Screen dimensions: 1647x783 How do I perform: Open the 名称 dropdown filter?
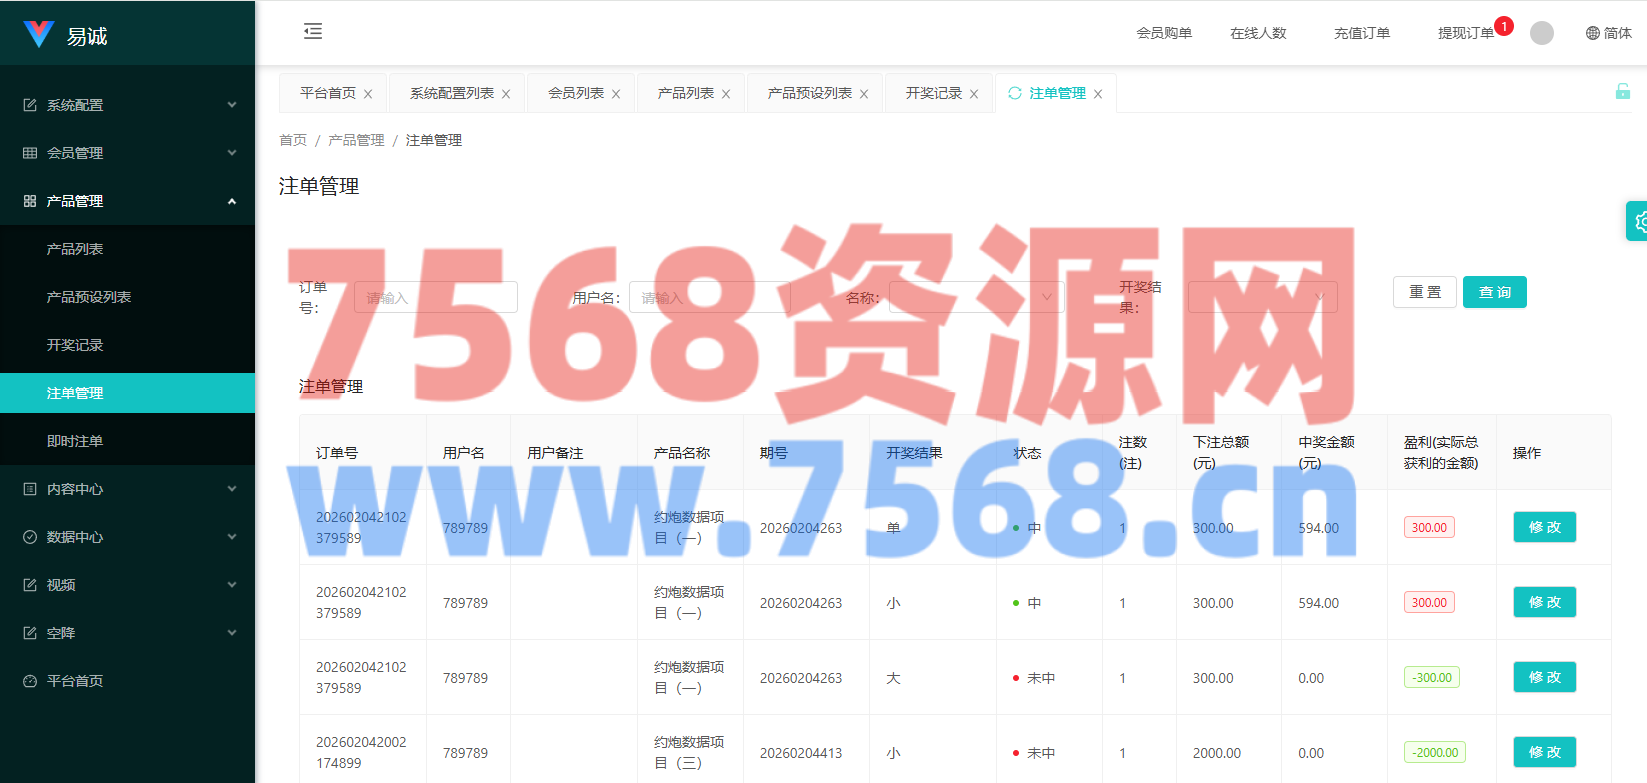(x=975, y=297)
